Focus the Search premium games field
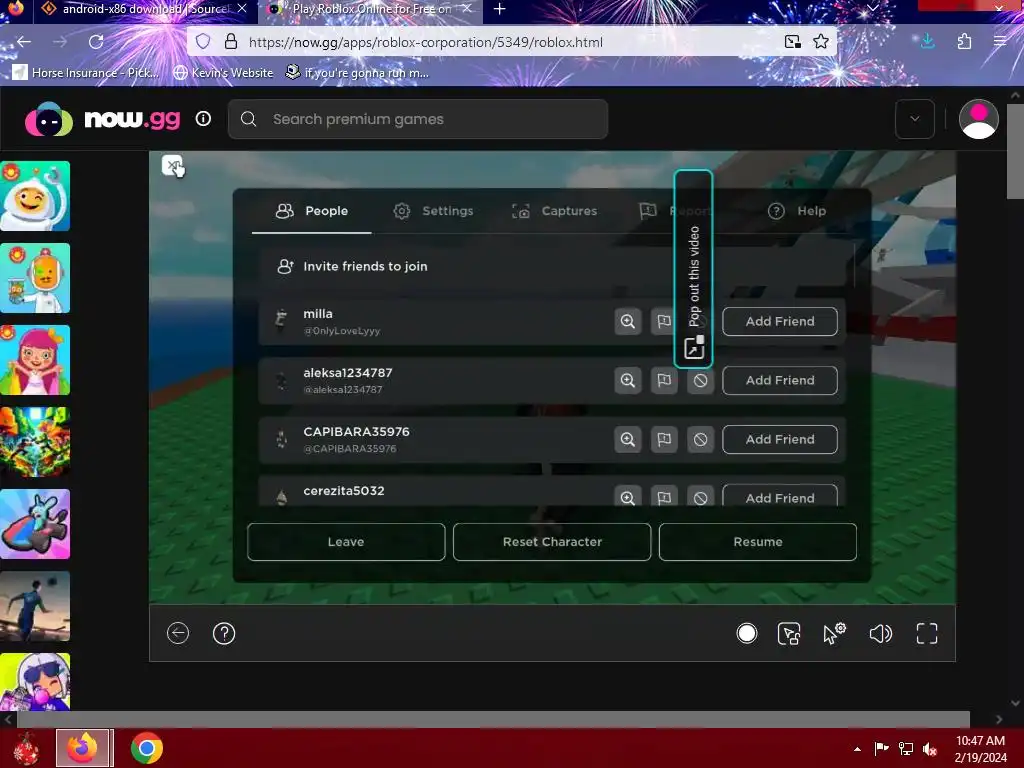 (x=418, y=119)
